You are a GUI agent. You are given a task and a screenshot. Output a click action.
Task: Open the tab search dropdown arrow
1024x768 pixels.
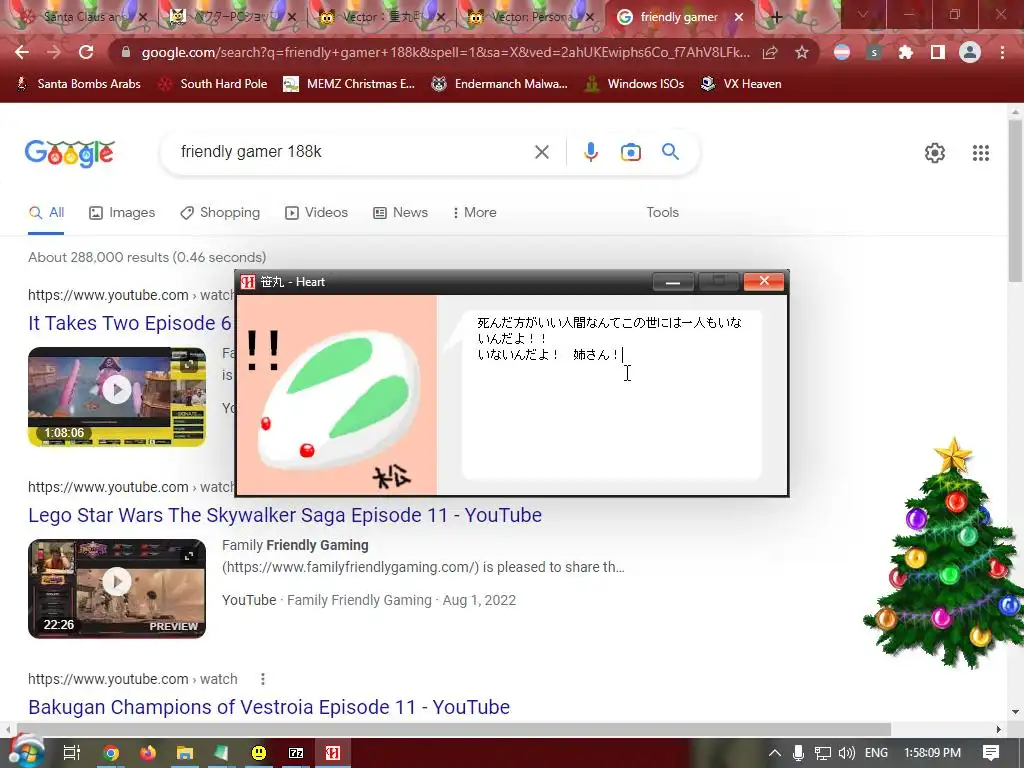[862, 14]
